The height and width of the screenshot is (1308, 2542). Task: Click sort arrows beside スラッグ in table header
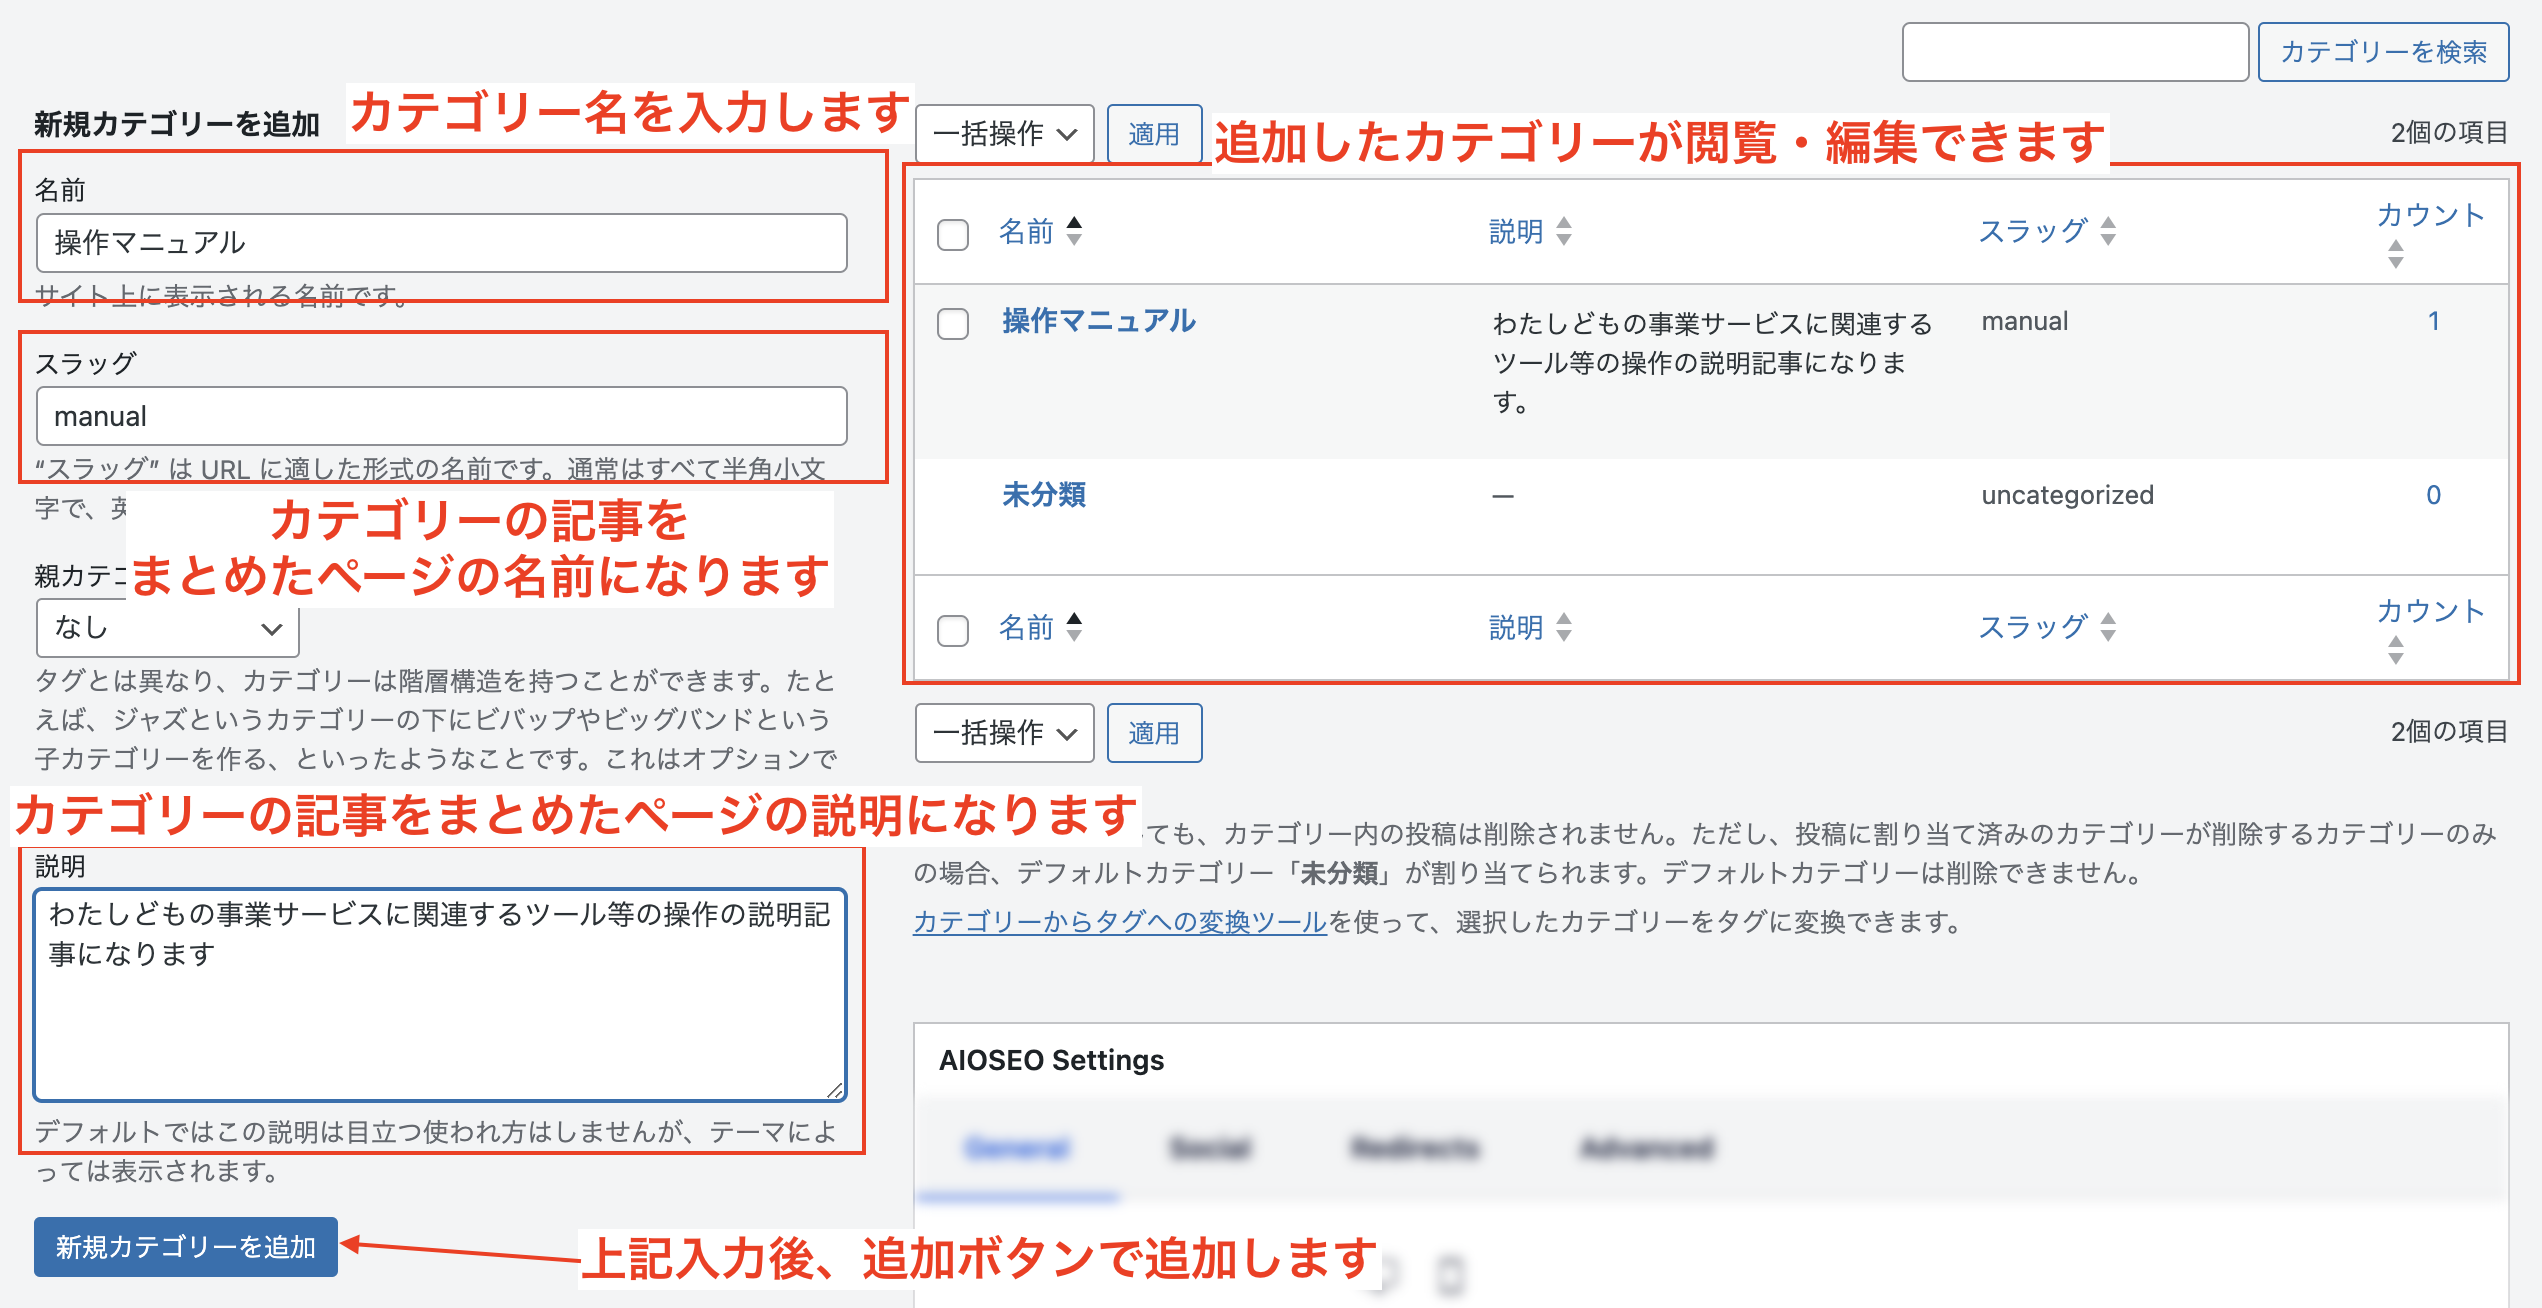point(2108,231)
